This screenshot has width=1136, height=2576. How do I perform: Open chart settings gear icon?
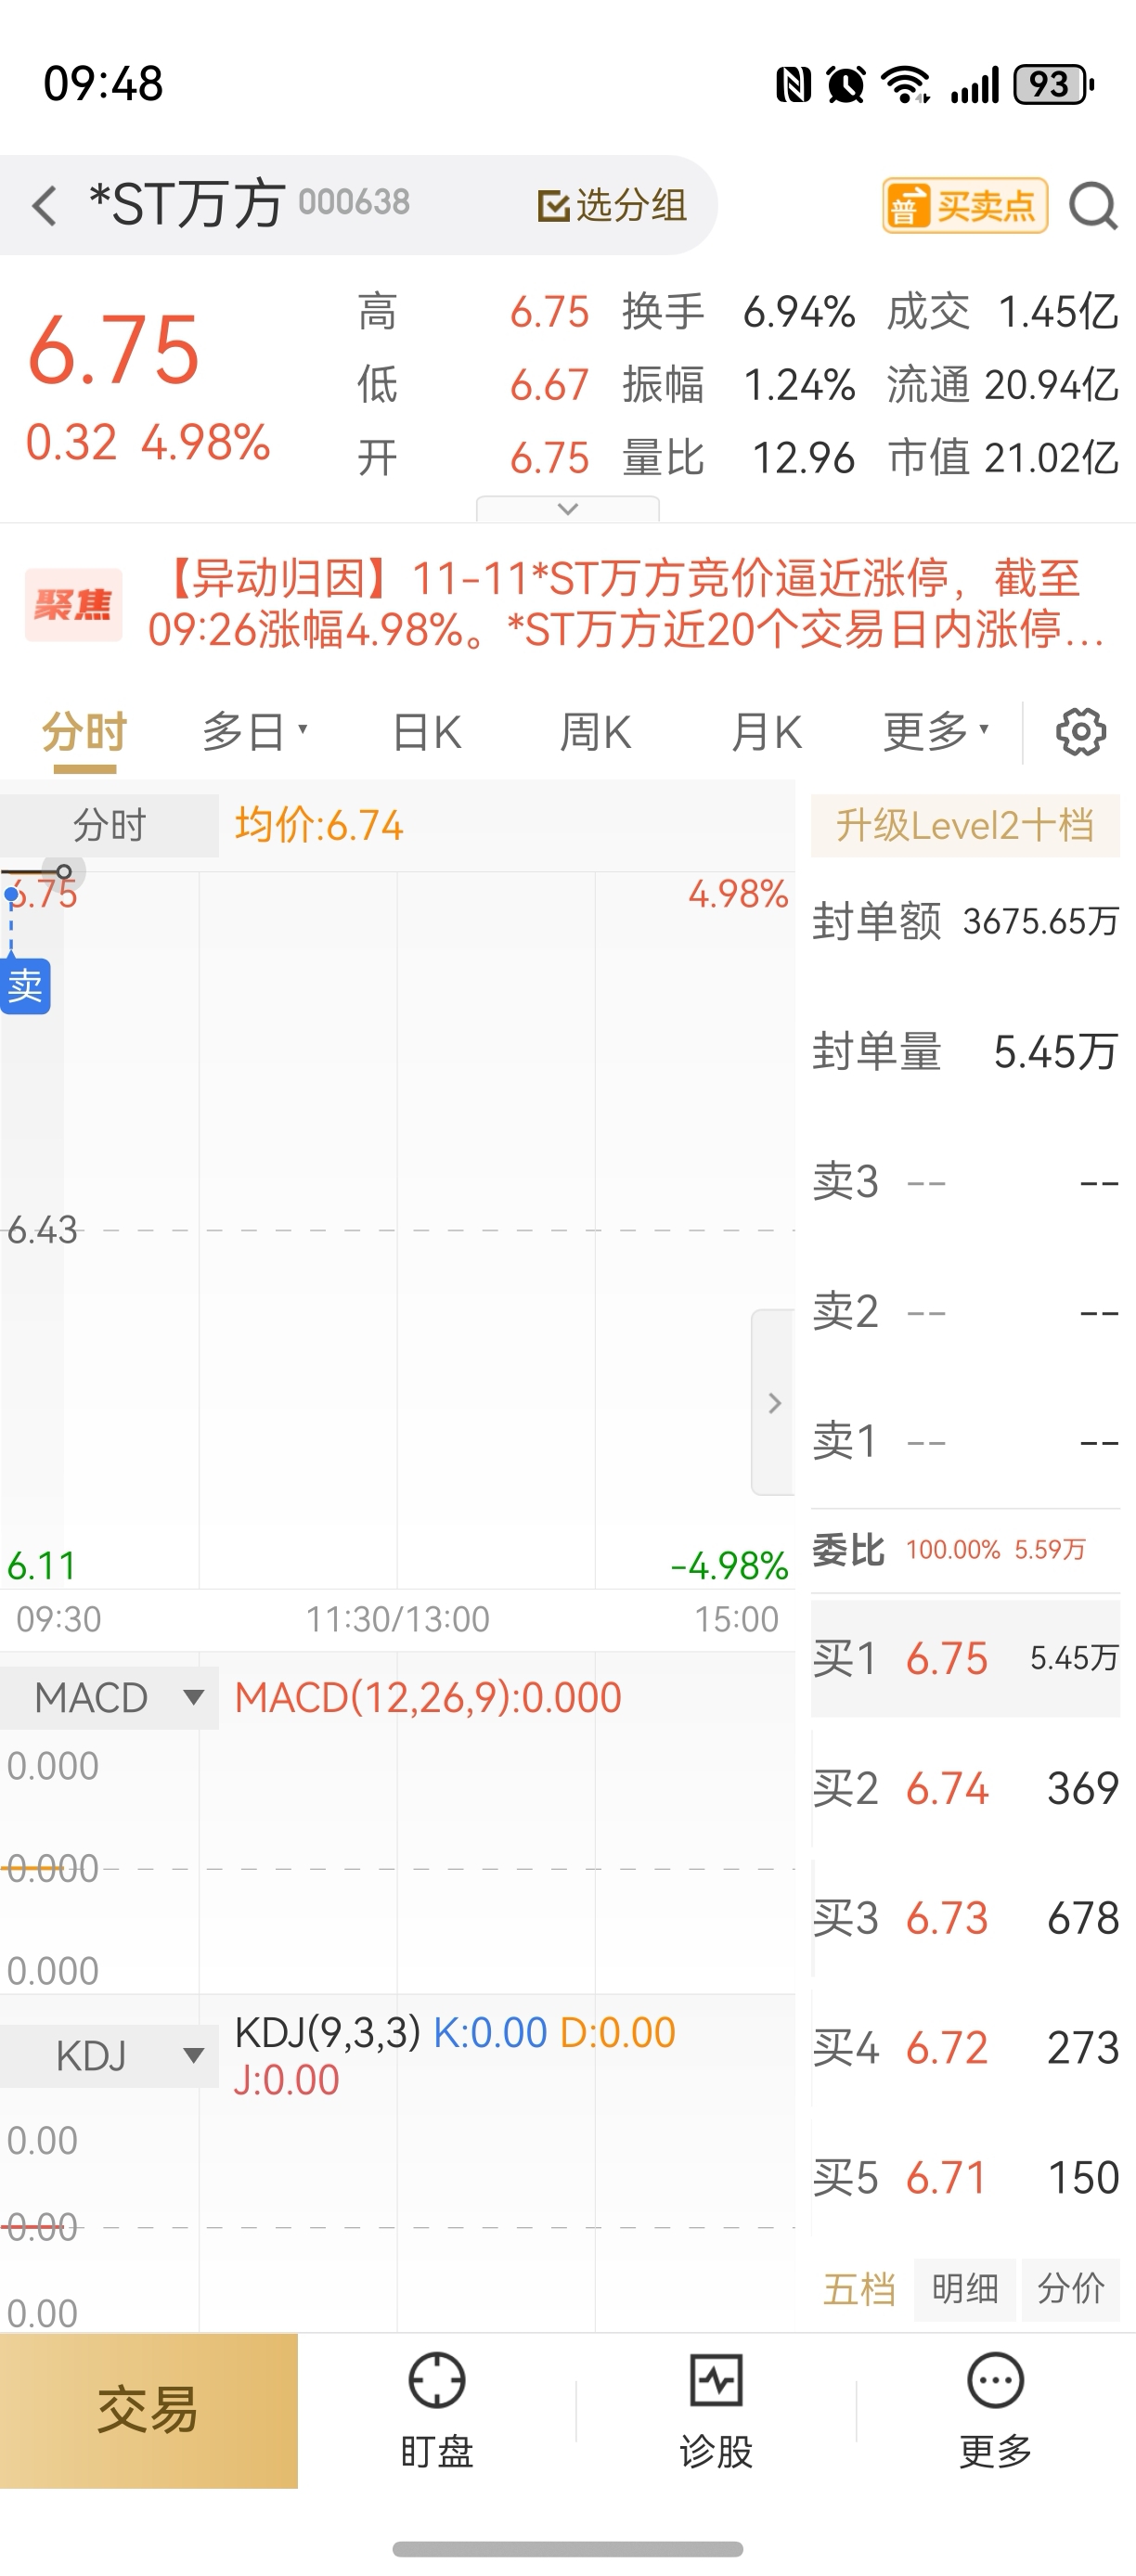[x=1081, y=732]
